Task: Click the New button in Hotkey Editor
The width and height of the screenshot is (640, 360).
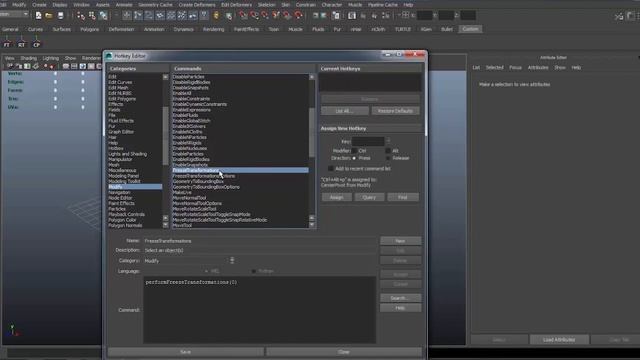Action: [400, 241]
